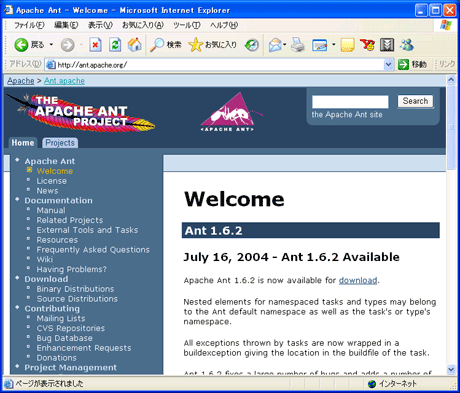Open the Edit icon dropdown arrow
Image resolution: width=460 pixels, height=393 pixels.
point(333,44)
